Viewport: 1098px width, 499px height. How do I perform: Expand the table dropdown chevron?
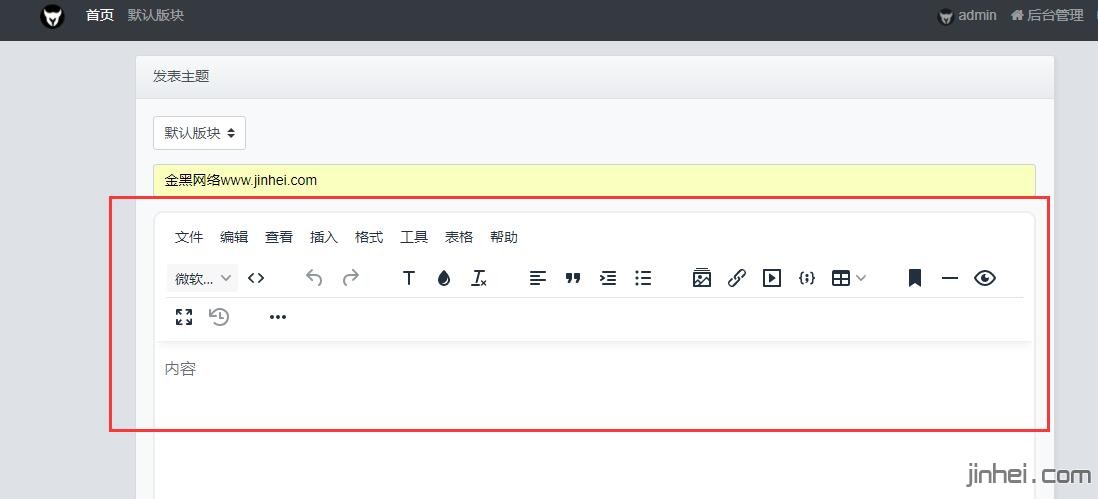[861, 278]
